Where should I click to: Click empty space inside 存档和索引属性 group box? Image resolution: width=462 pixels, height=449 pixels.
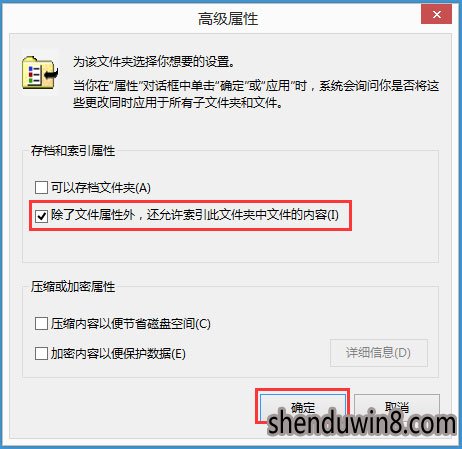click(x=230, y=247)
